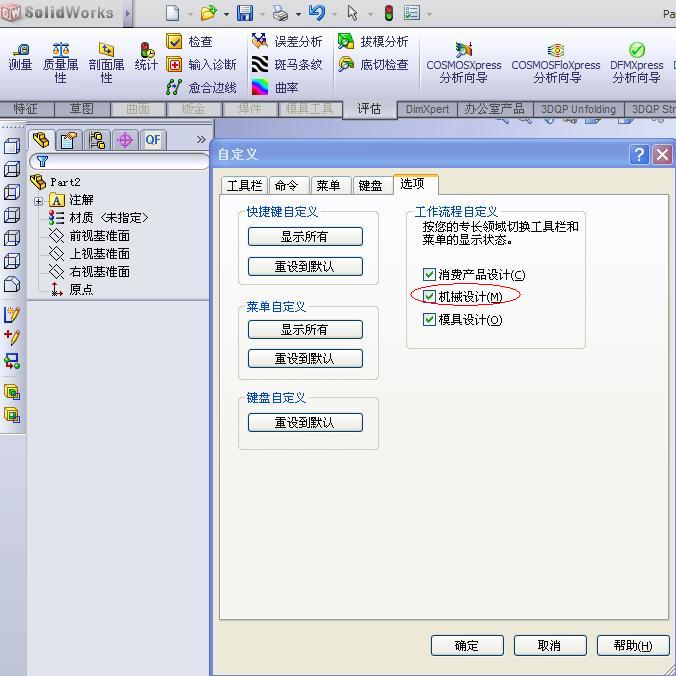Launch COSMOSFloXpress 分析向导
676x676 pixels.
556,63
